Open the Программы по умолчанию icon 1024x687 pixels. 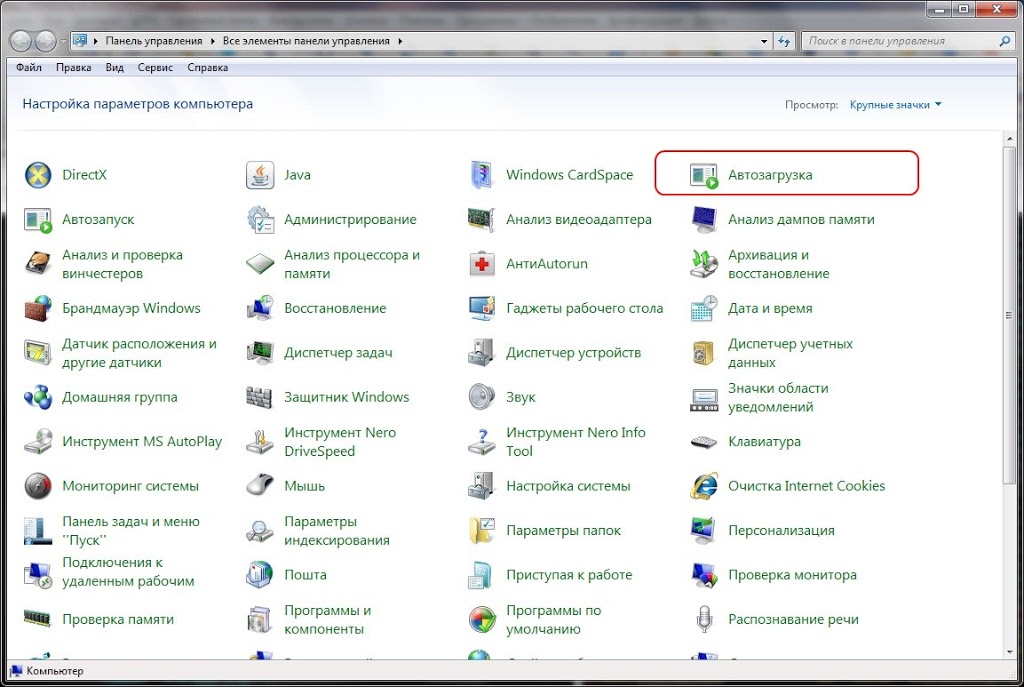click(482, 619)
